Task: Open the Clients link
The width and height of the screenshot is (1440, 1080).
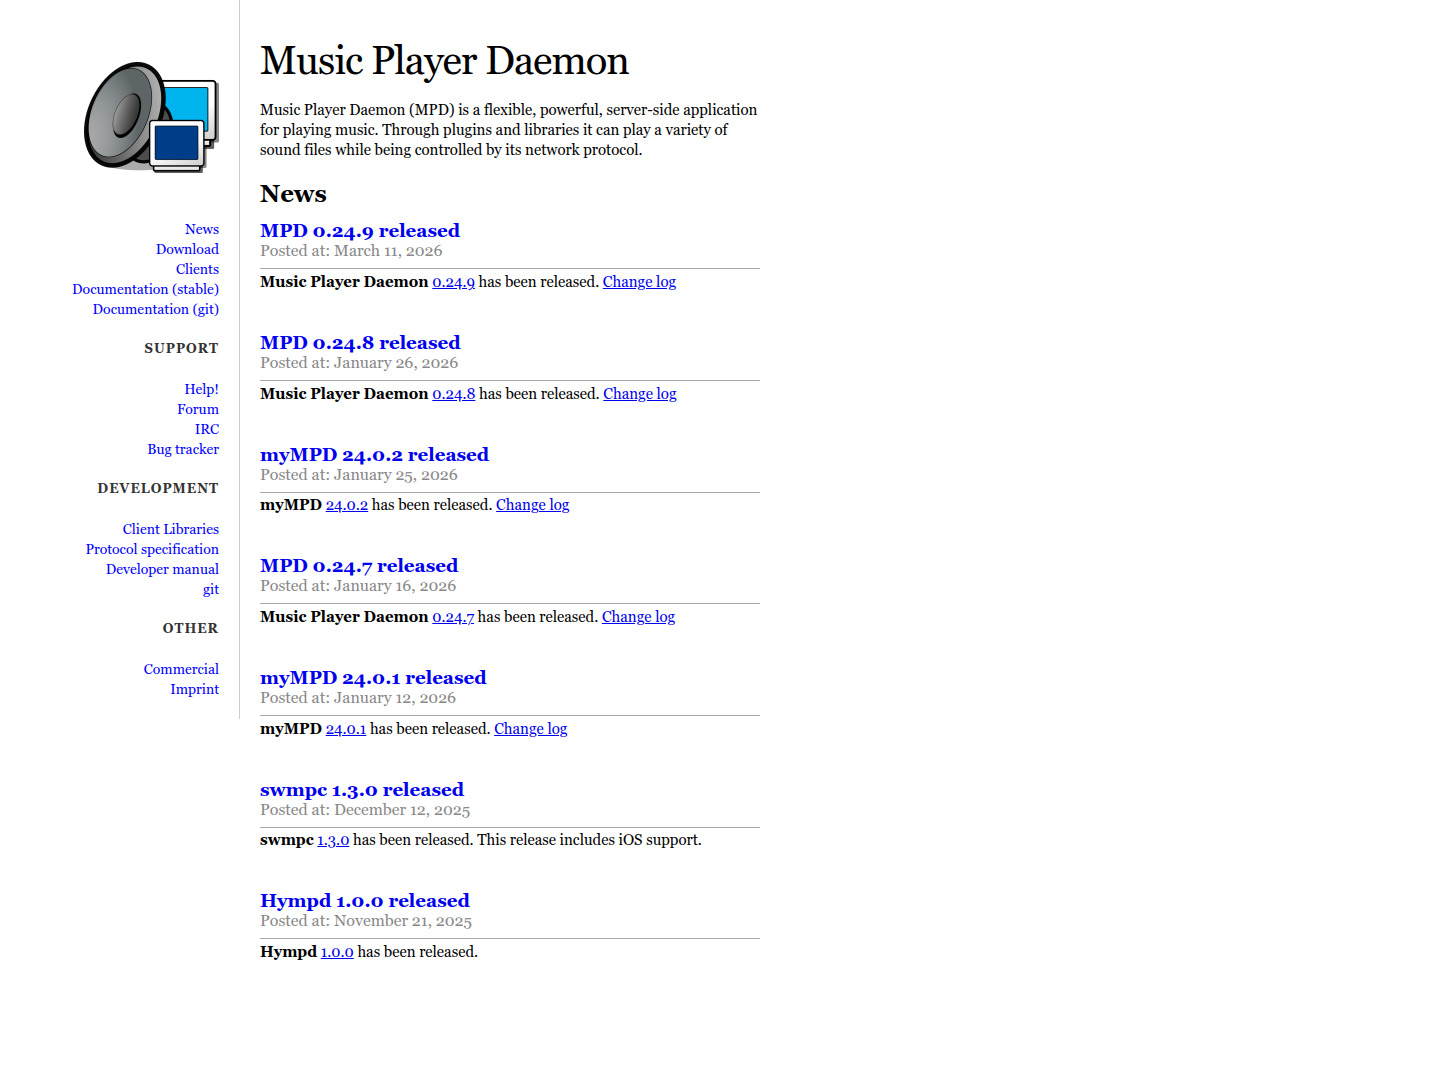Action: 197,269
